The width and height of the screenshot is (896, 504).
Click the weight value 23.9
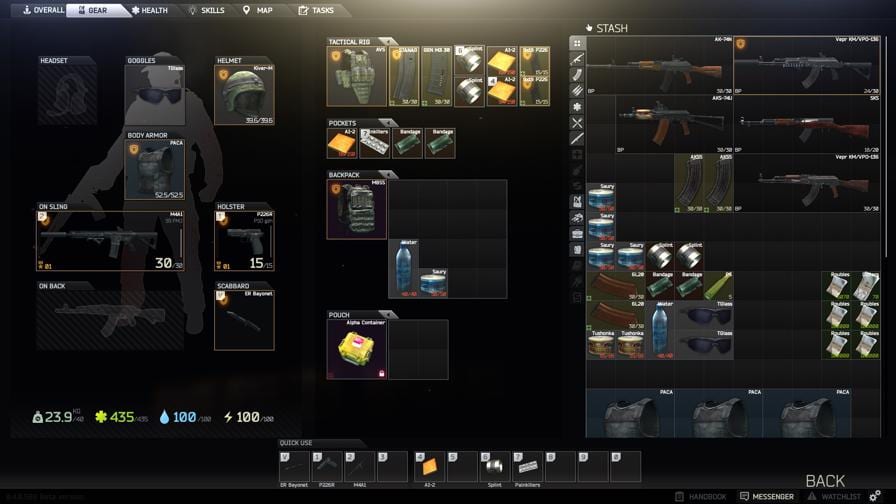tap(58, 417)
